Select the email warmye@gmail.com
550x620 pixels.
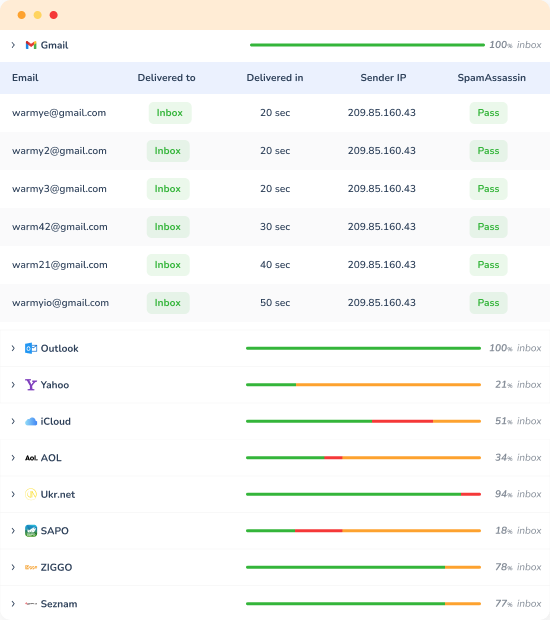point(59,113)
